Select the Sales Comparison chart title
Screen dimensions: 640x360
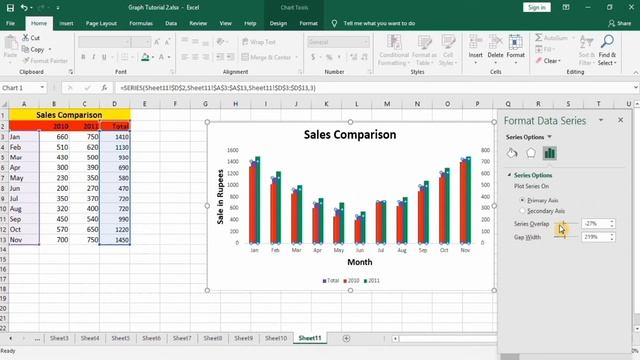pyautogui.click(x=350, y=134)
